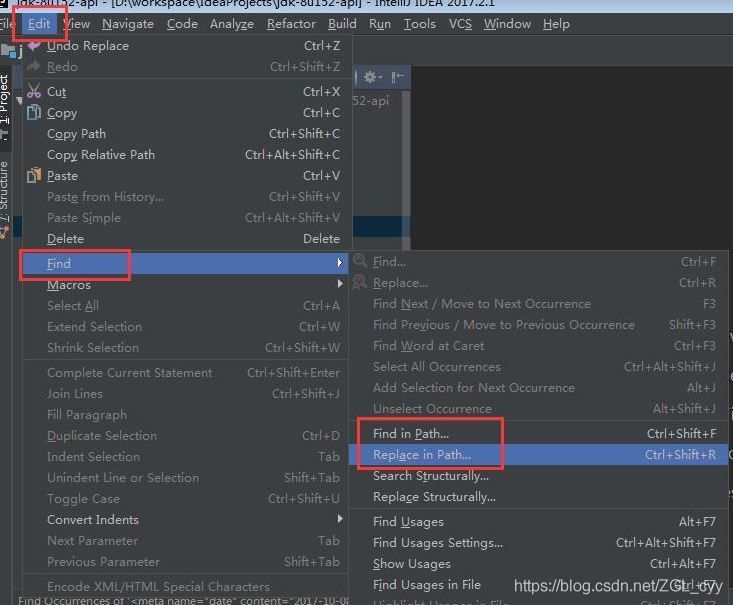Click the Undo Replace arrow icon
Viewport: 733px width, 605px height.
[34, 46]
